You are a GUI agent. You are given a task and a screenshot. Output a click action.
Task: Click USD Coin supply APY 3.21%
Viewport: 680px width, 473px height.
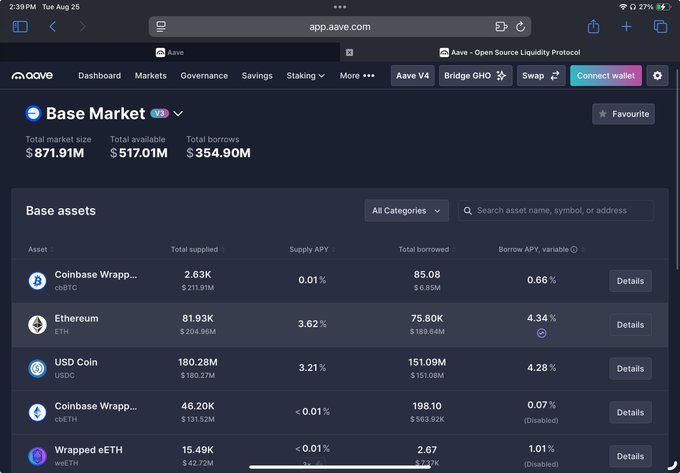[312, 368]
